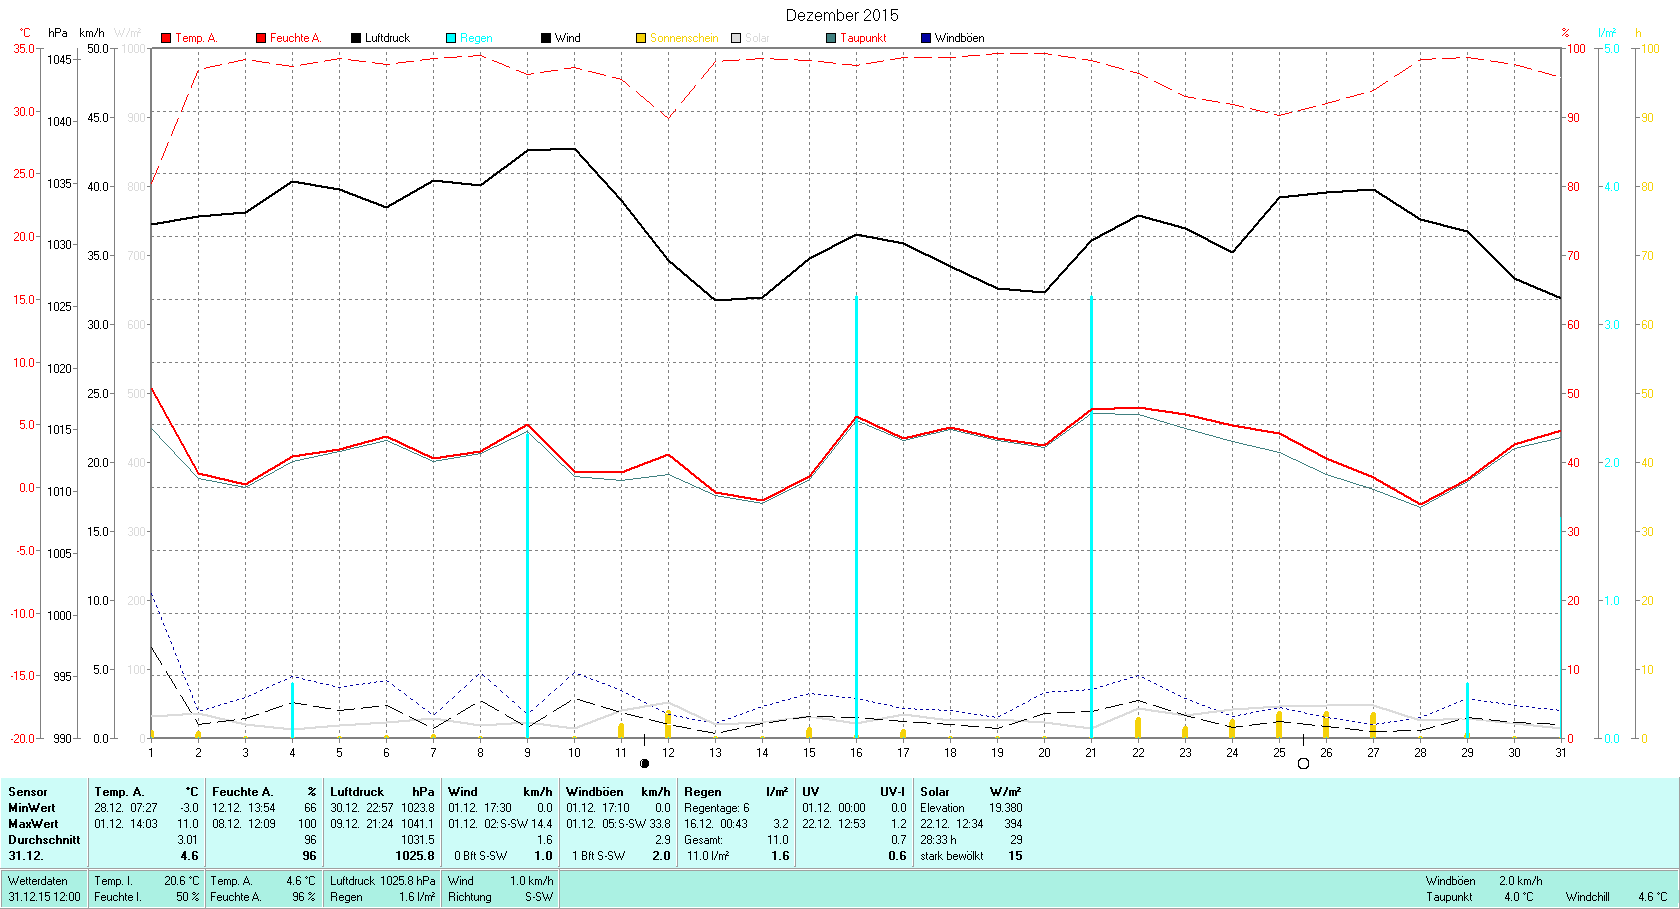
Task: Click the Luftdruck hPa column header
Action: coord(383,792)
